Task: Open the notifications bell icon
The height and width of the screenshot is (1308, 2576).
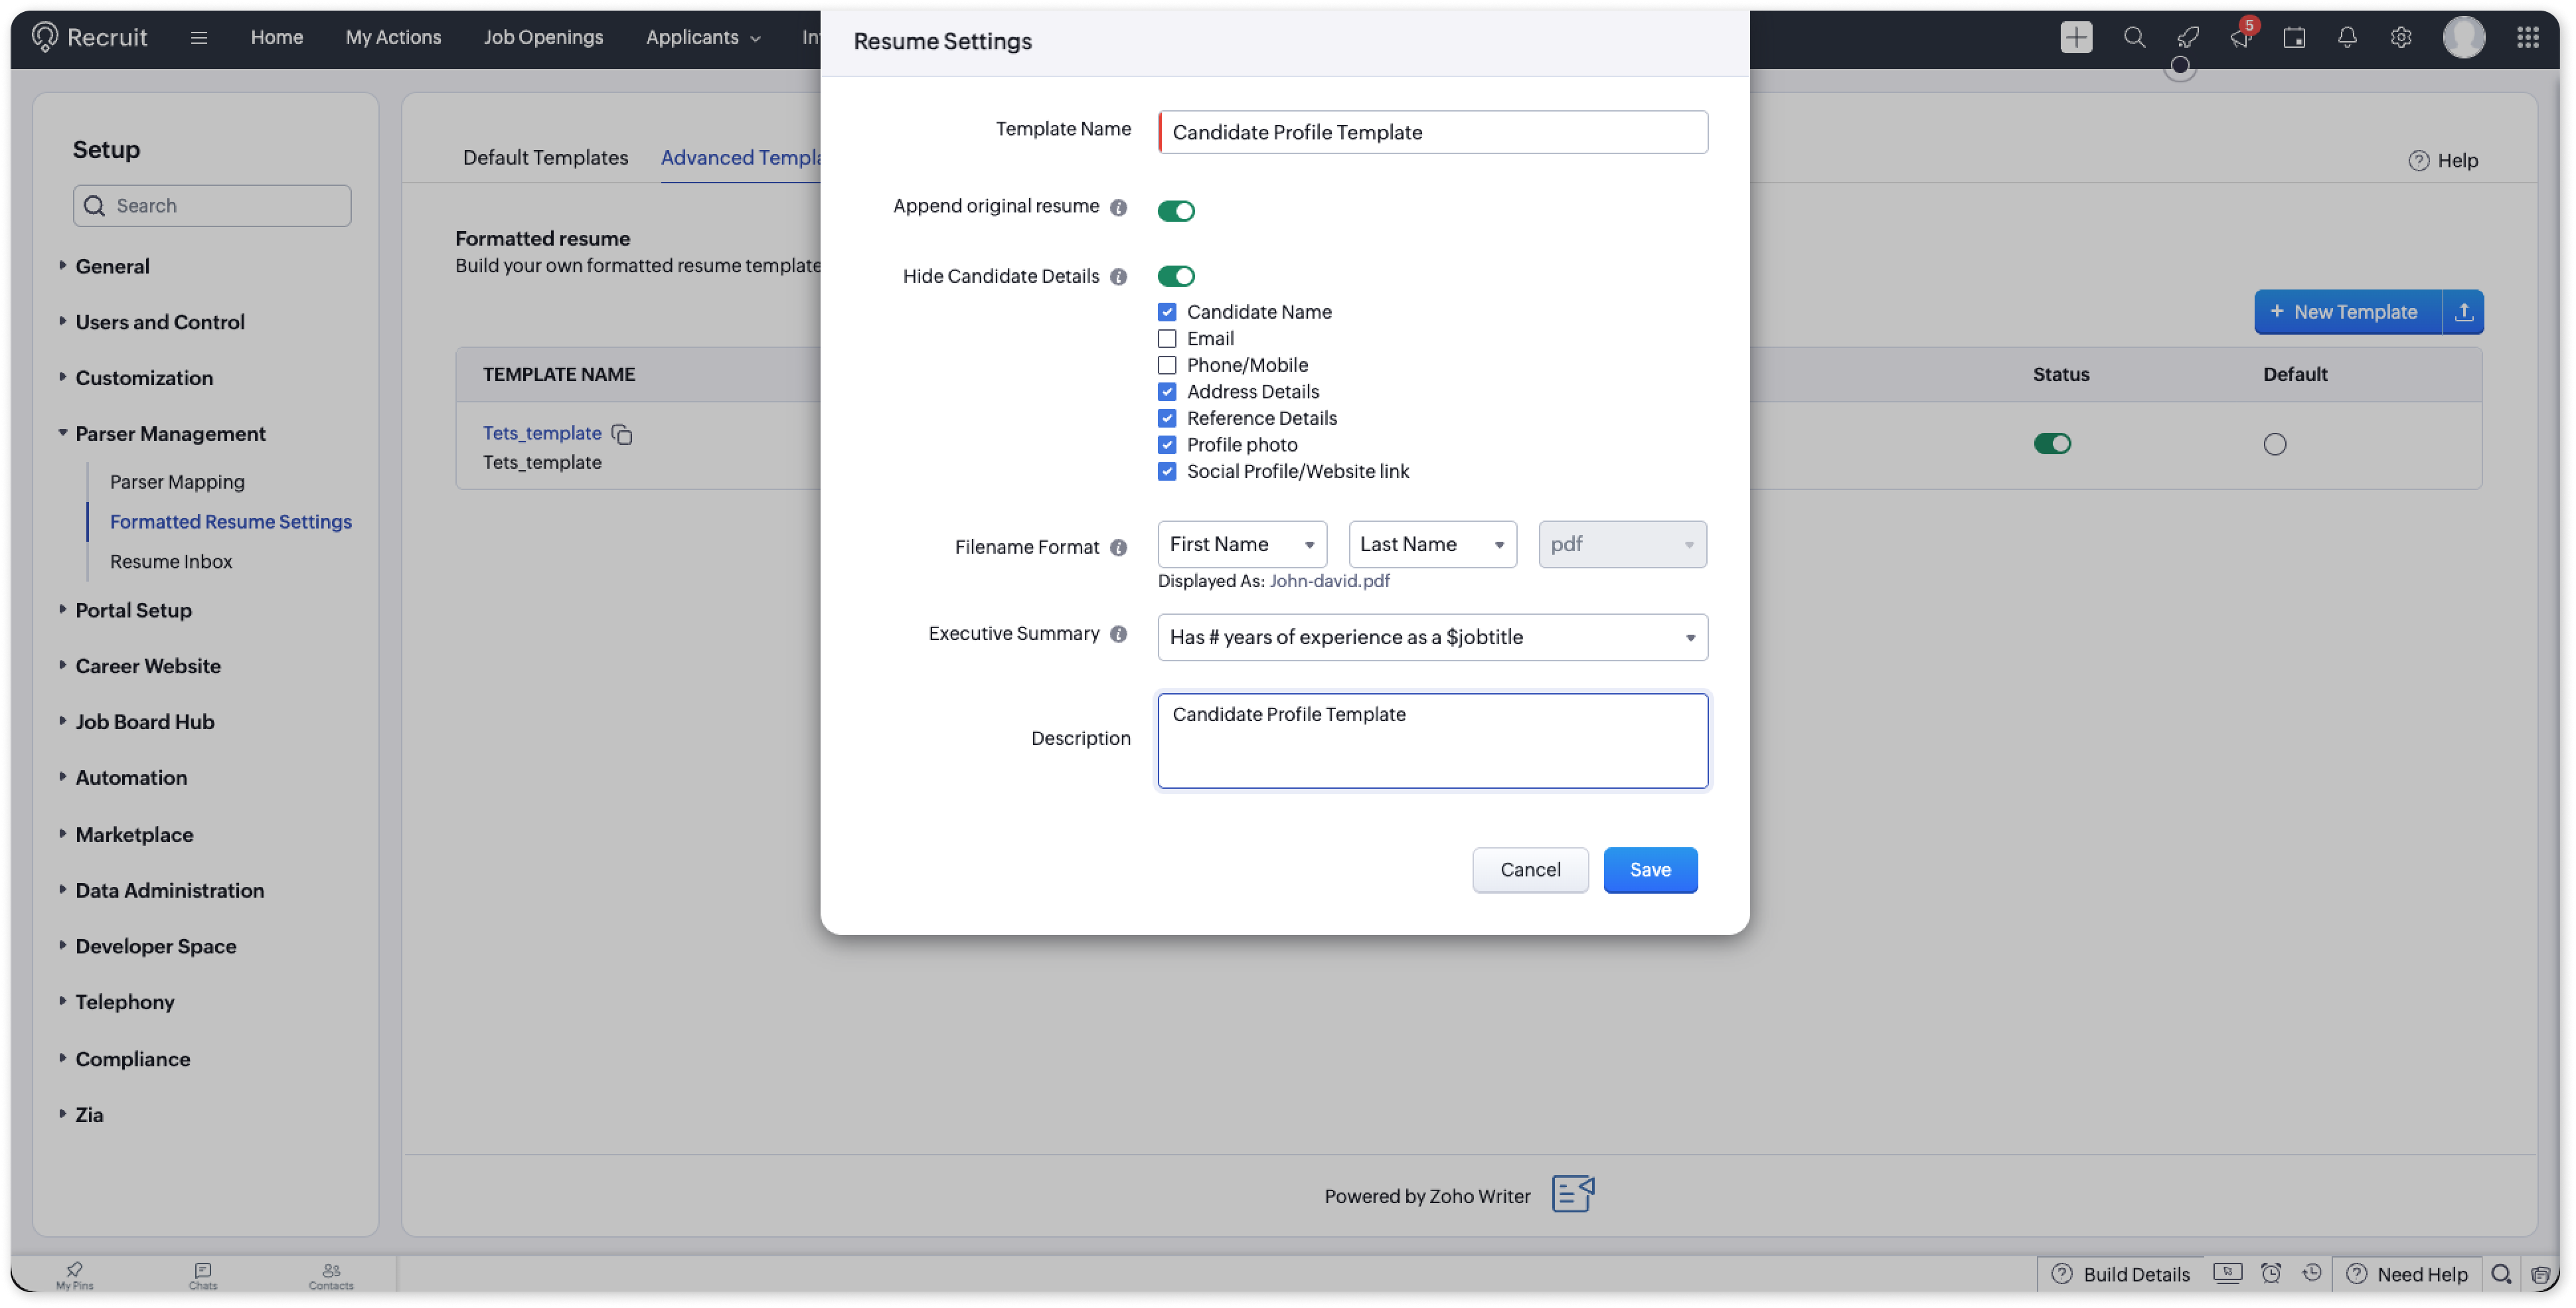Action: point(2346,38)
